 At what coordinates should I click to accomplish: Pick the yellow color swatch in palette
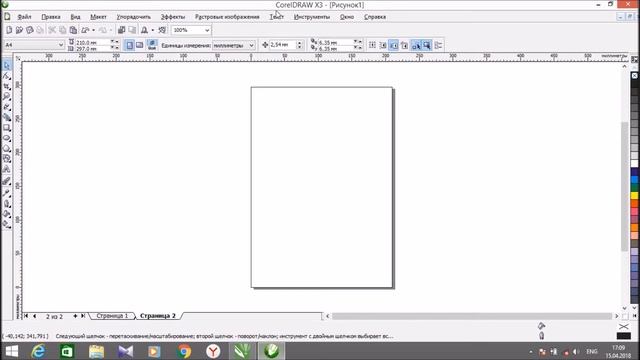(634, 196)
